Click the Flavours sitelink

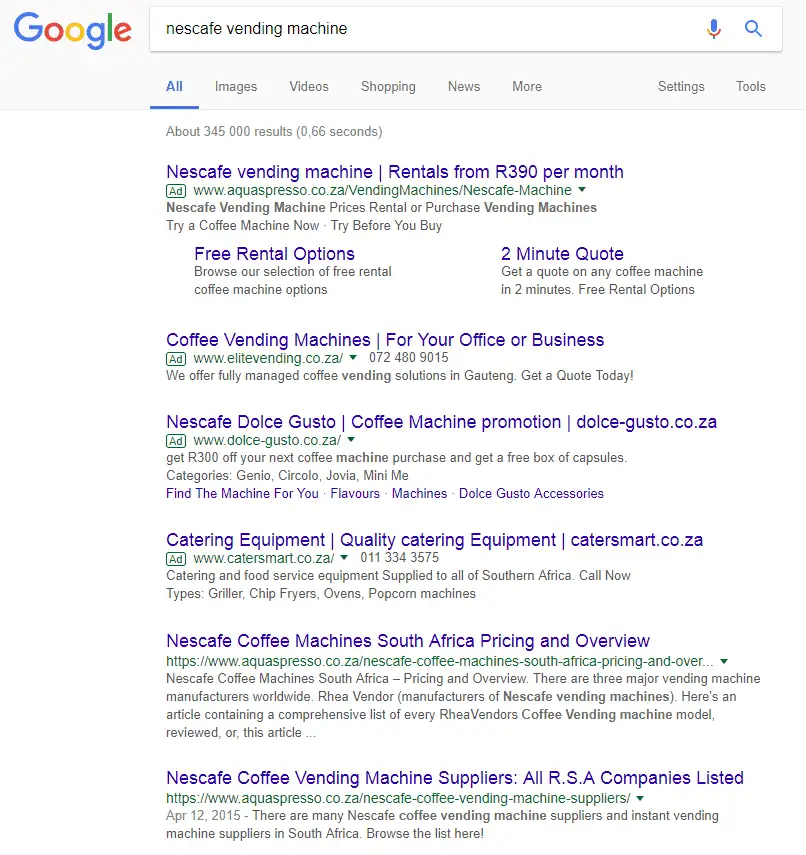[355, 493]
